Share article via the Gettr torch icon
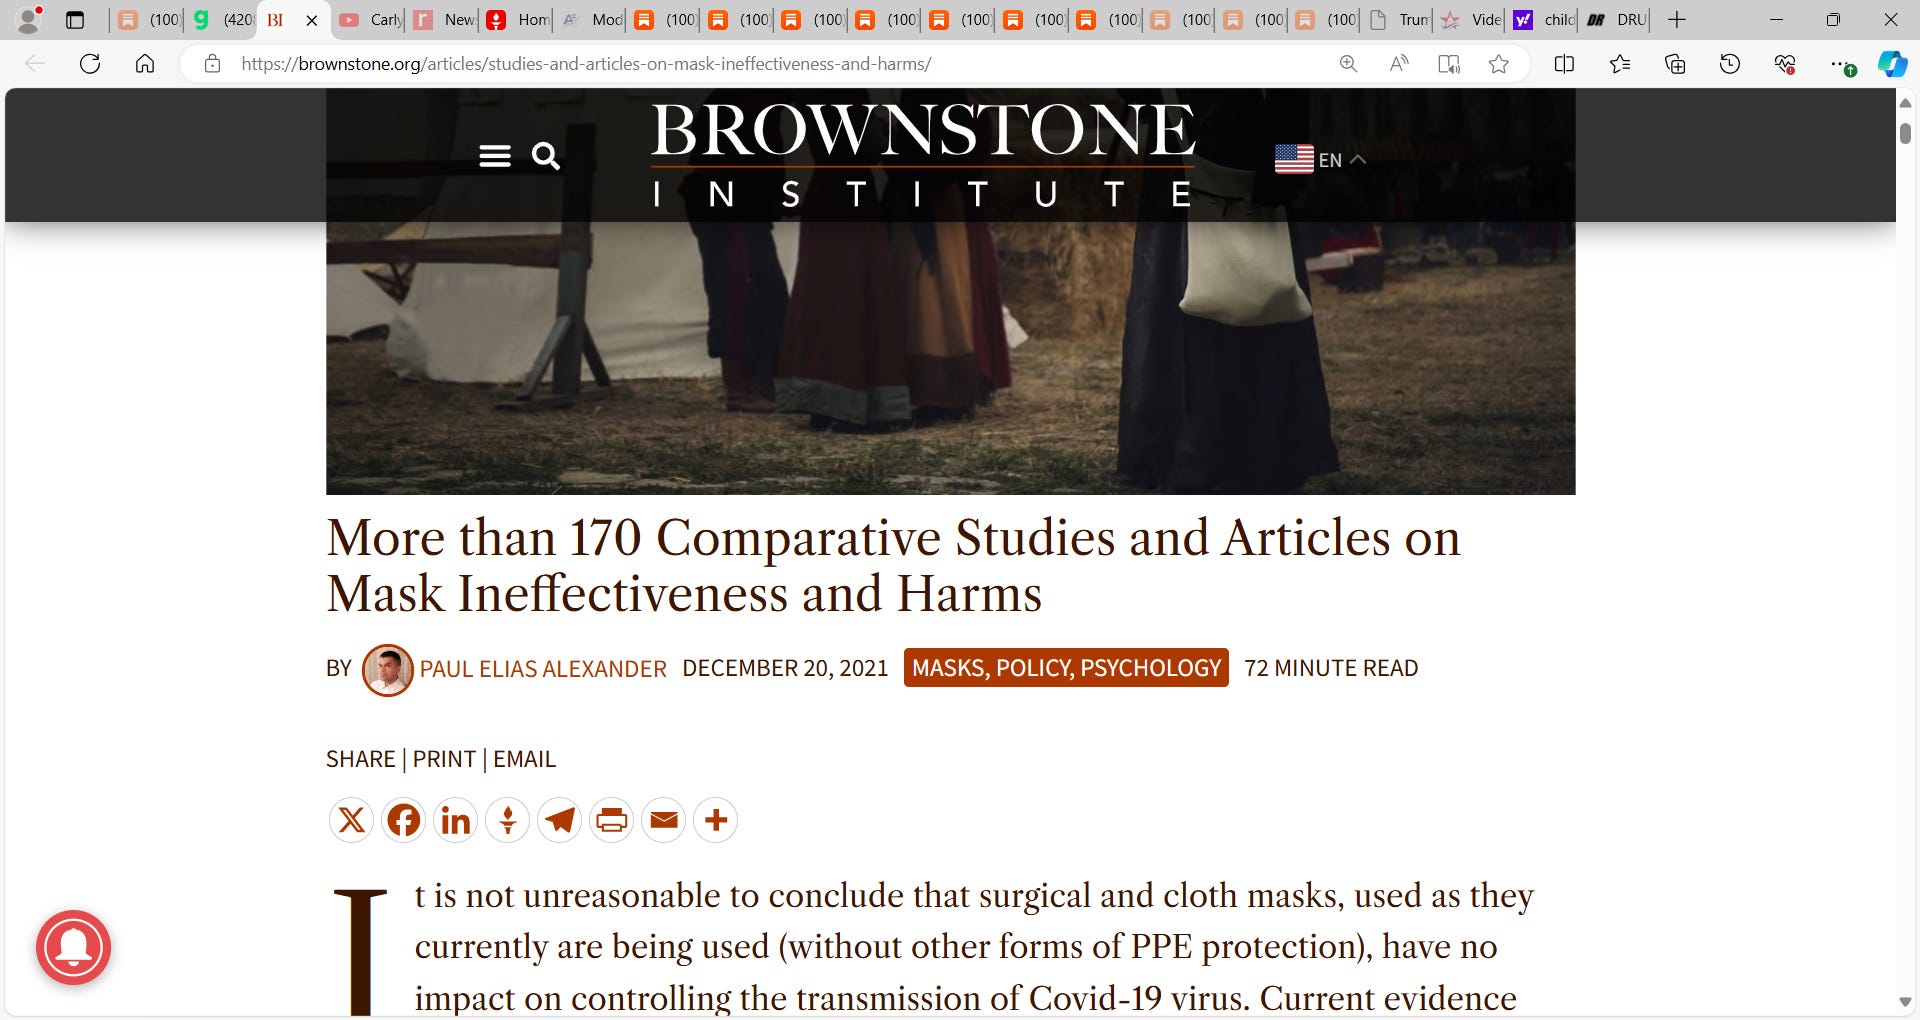This screenshot has height=1020, width=1920. tap(508, 821)
